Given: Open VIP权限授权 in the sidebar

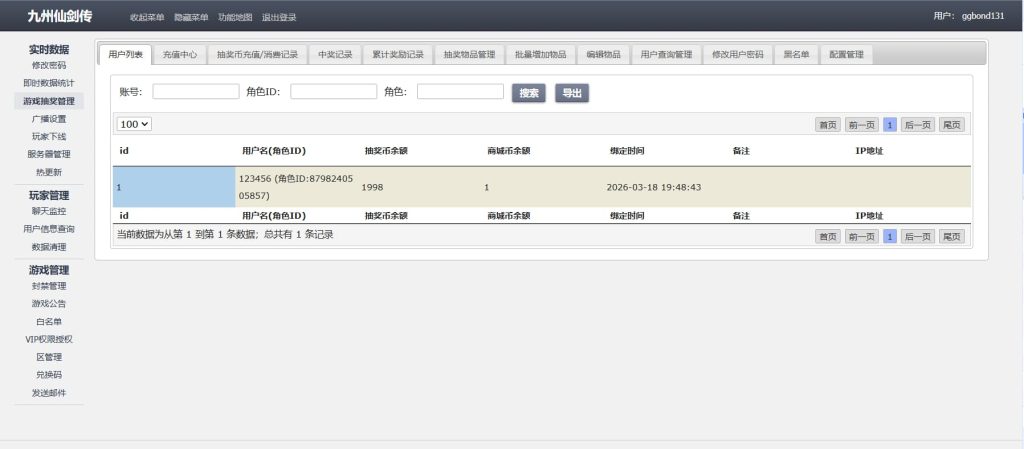Looking at the screenshot, I should [49, 339].
